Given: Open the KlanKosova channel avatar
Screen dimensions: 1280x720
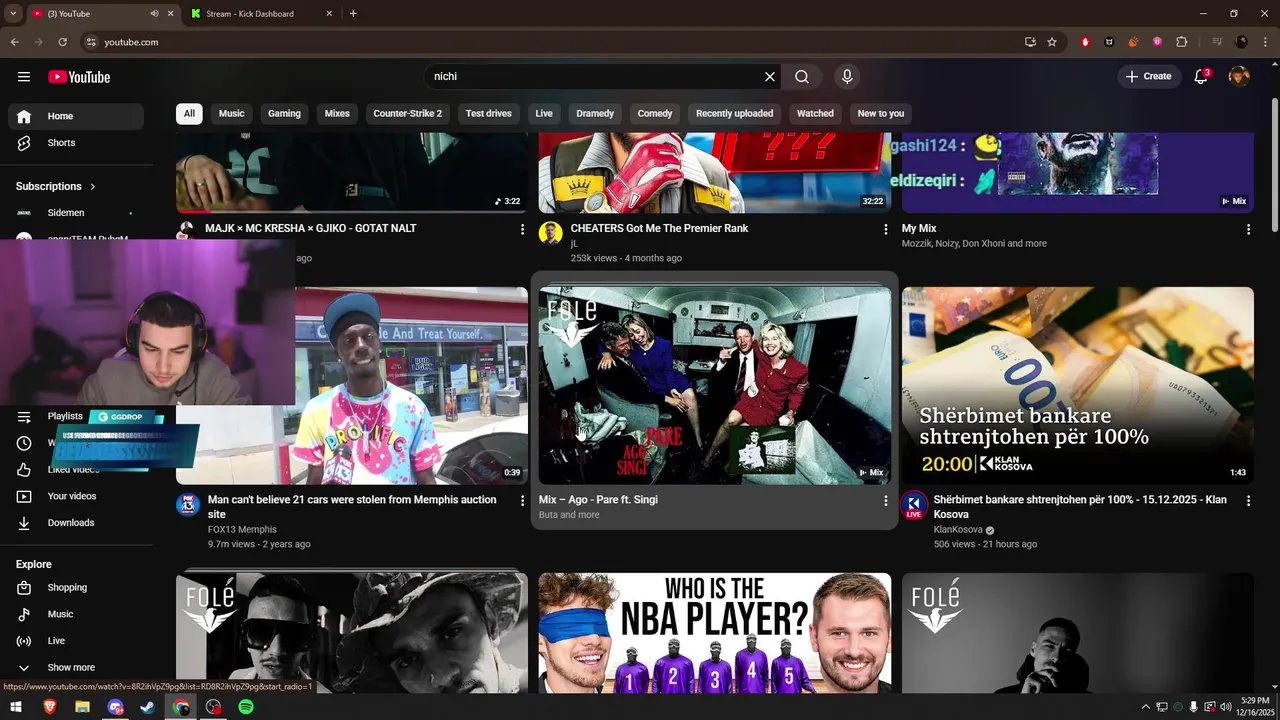Looking at the screenshot, I should 914,505.
